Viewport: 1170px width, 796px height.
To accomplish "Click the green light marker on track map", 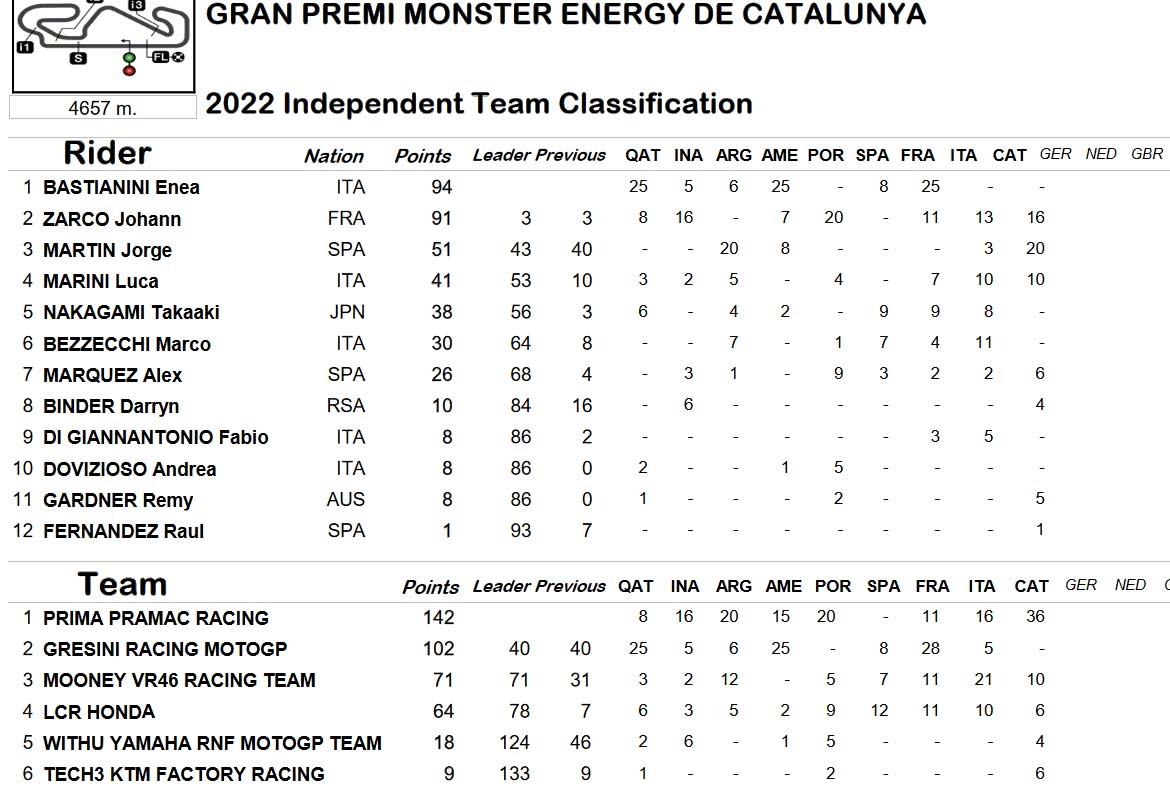I will pos(129,58).
